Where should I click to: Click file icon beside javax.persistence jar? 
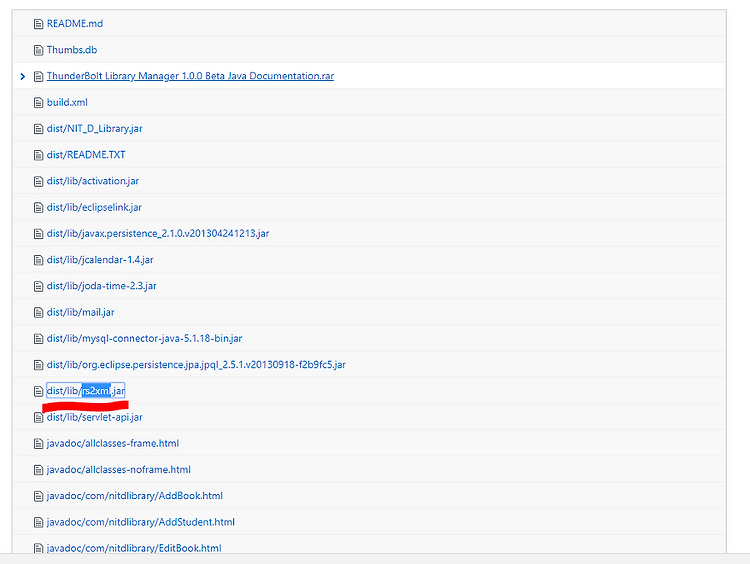point(38,234)
